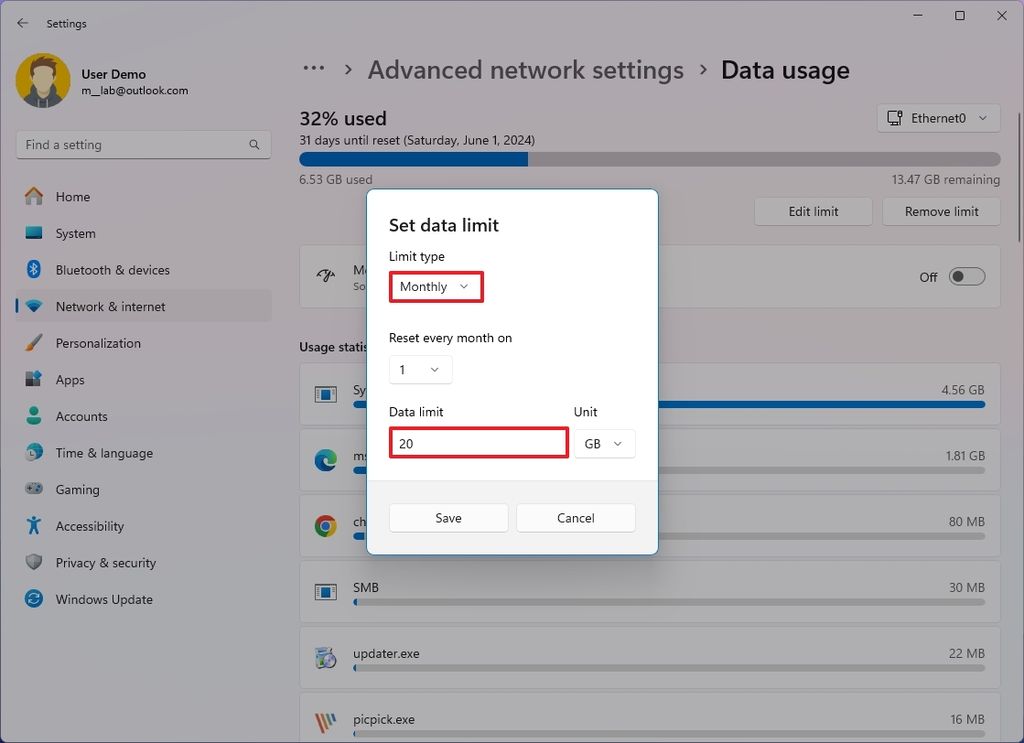Open the Ethernet0 network selector
Screen dimensions: 1024x743
pyautogui.click(x=937, y=117)
